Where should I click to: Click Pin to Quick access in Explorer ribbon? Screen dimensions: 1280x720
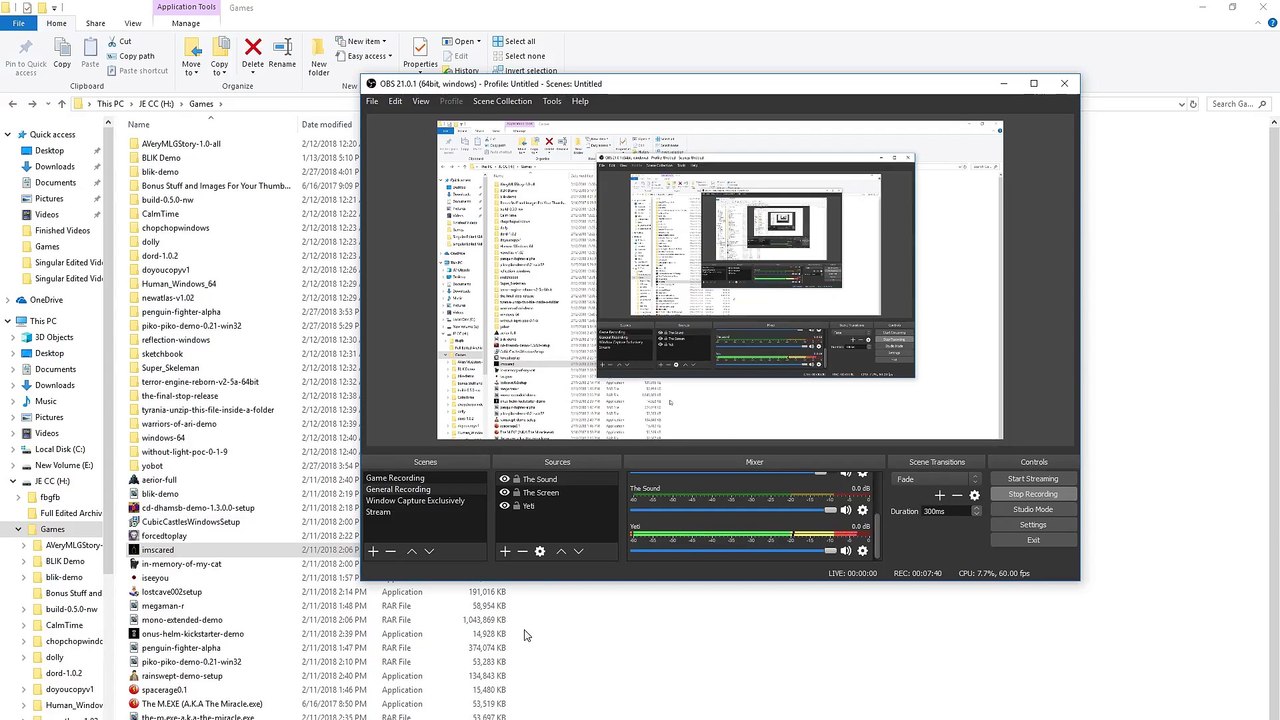click(26, 56)
